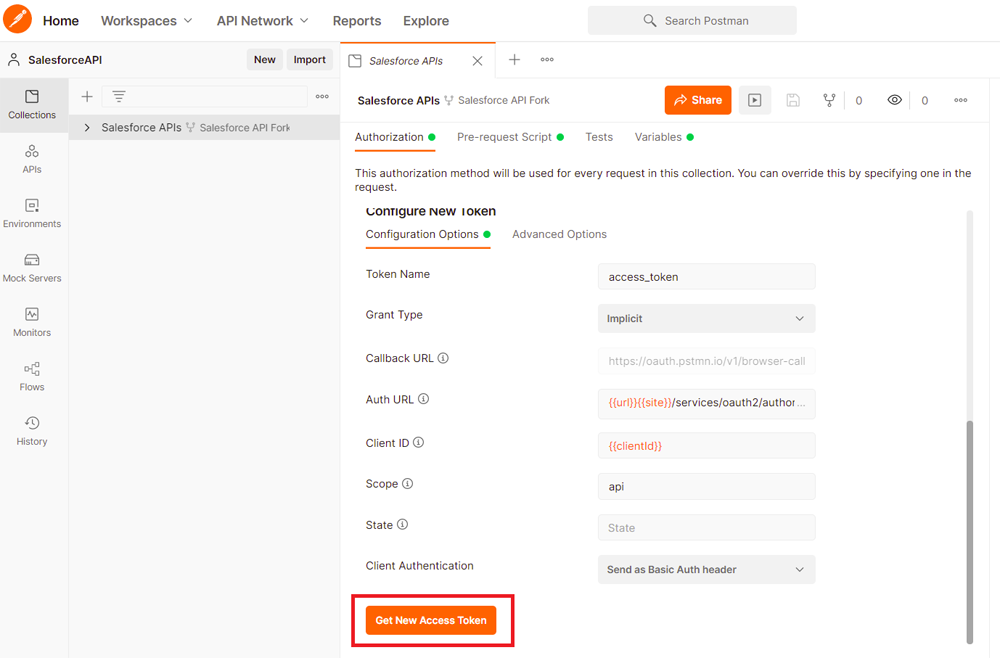The height and width of the screenshot is (658, 1000).
Task: Click the Scope input field containing api
Action: [706, 486]
